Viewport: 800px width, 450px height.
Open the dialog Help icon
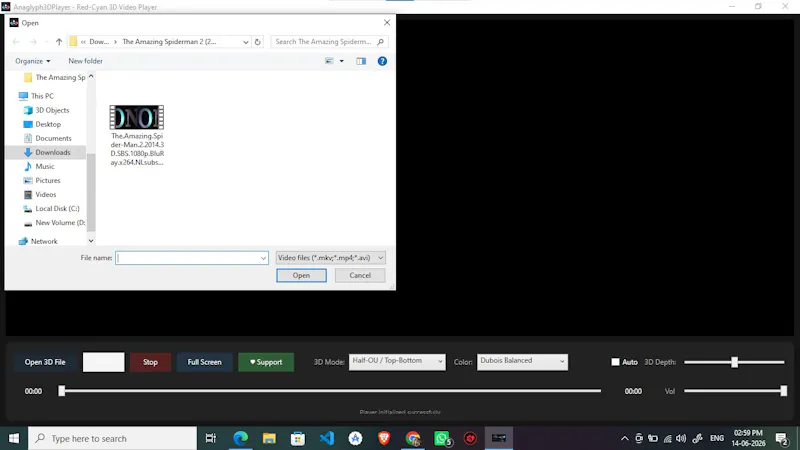382,61
